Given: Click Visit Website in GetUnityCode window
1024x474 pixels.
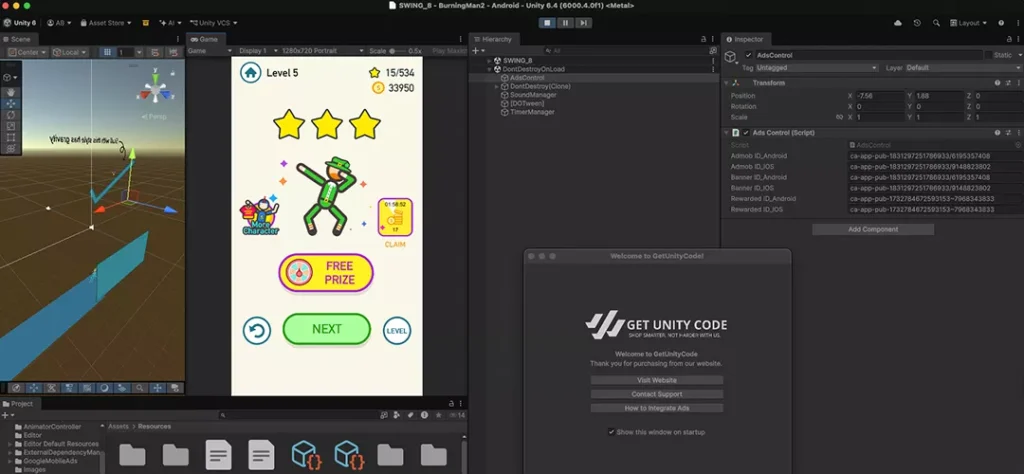Looking at the screenshot, I should [x=657, y=380].
